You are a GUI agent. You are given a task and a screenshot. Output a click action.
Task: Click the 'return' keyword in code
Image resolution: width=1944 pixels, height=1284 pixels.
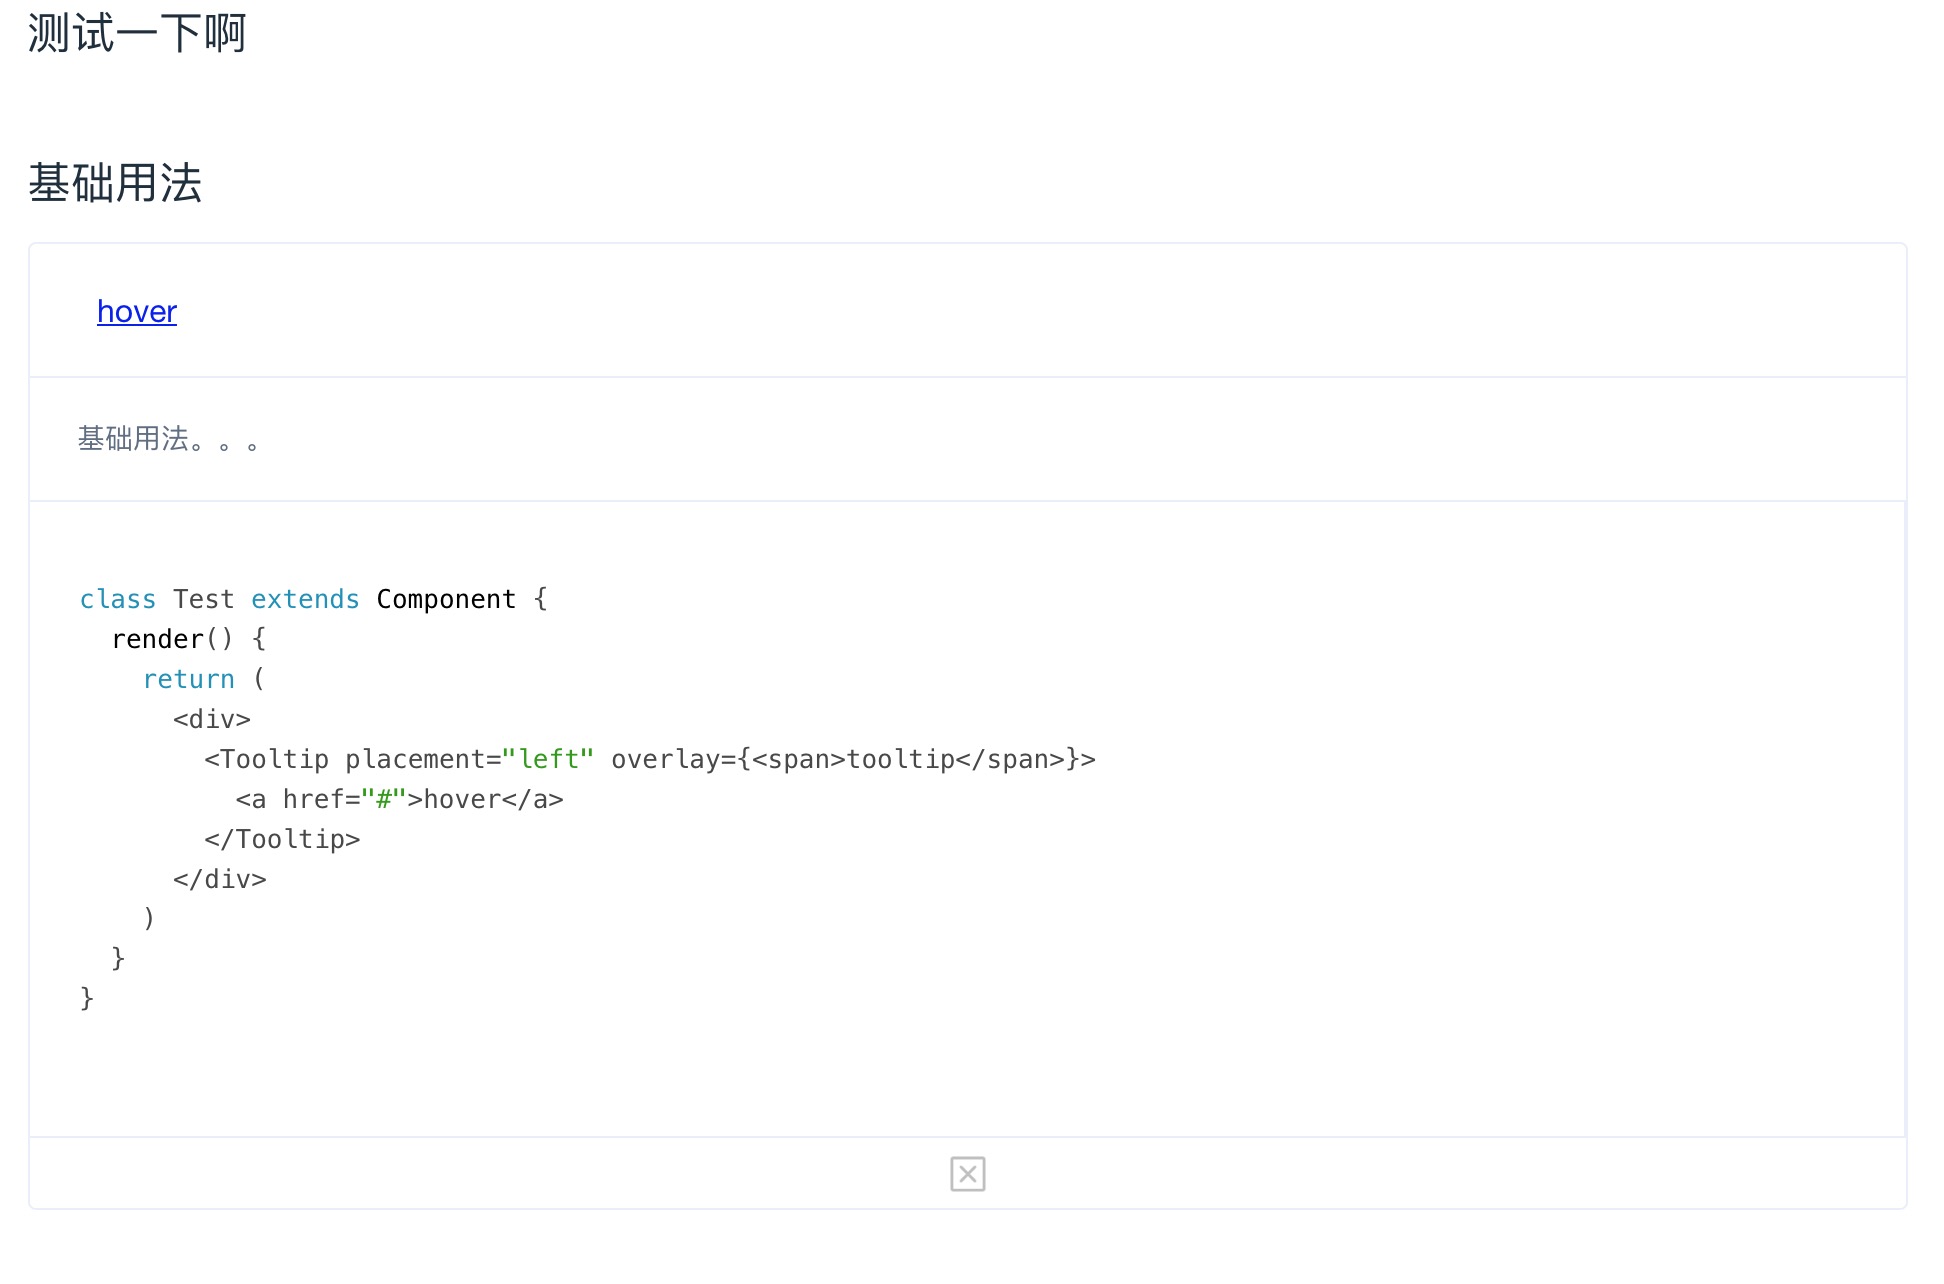(x=189, y=679)
